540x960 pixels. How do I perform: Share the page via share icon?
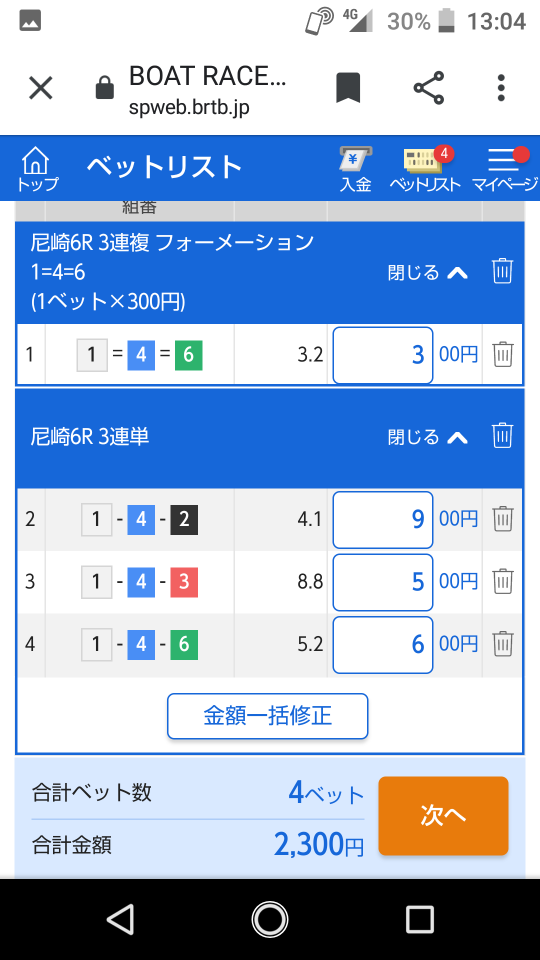[x=429, y=88]
